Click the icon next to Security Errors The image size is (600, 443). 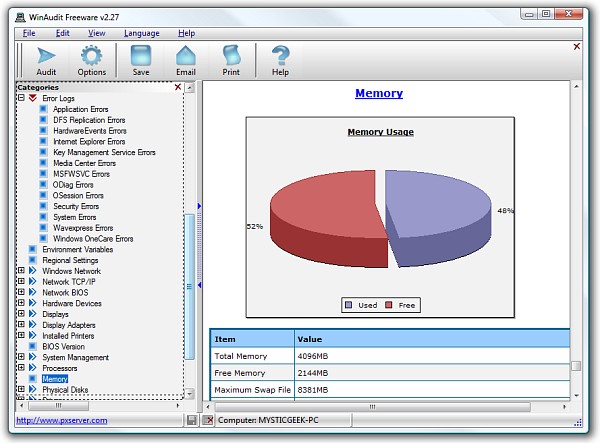44,206
